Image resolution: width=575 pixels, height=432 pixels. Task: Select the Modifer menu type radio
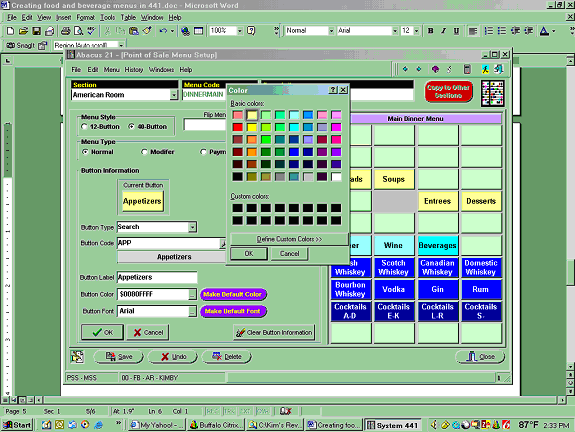click(144, 152)
